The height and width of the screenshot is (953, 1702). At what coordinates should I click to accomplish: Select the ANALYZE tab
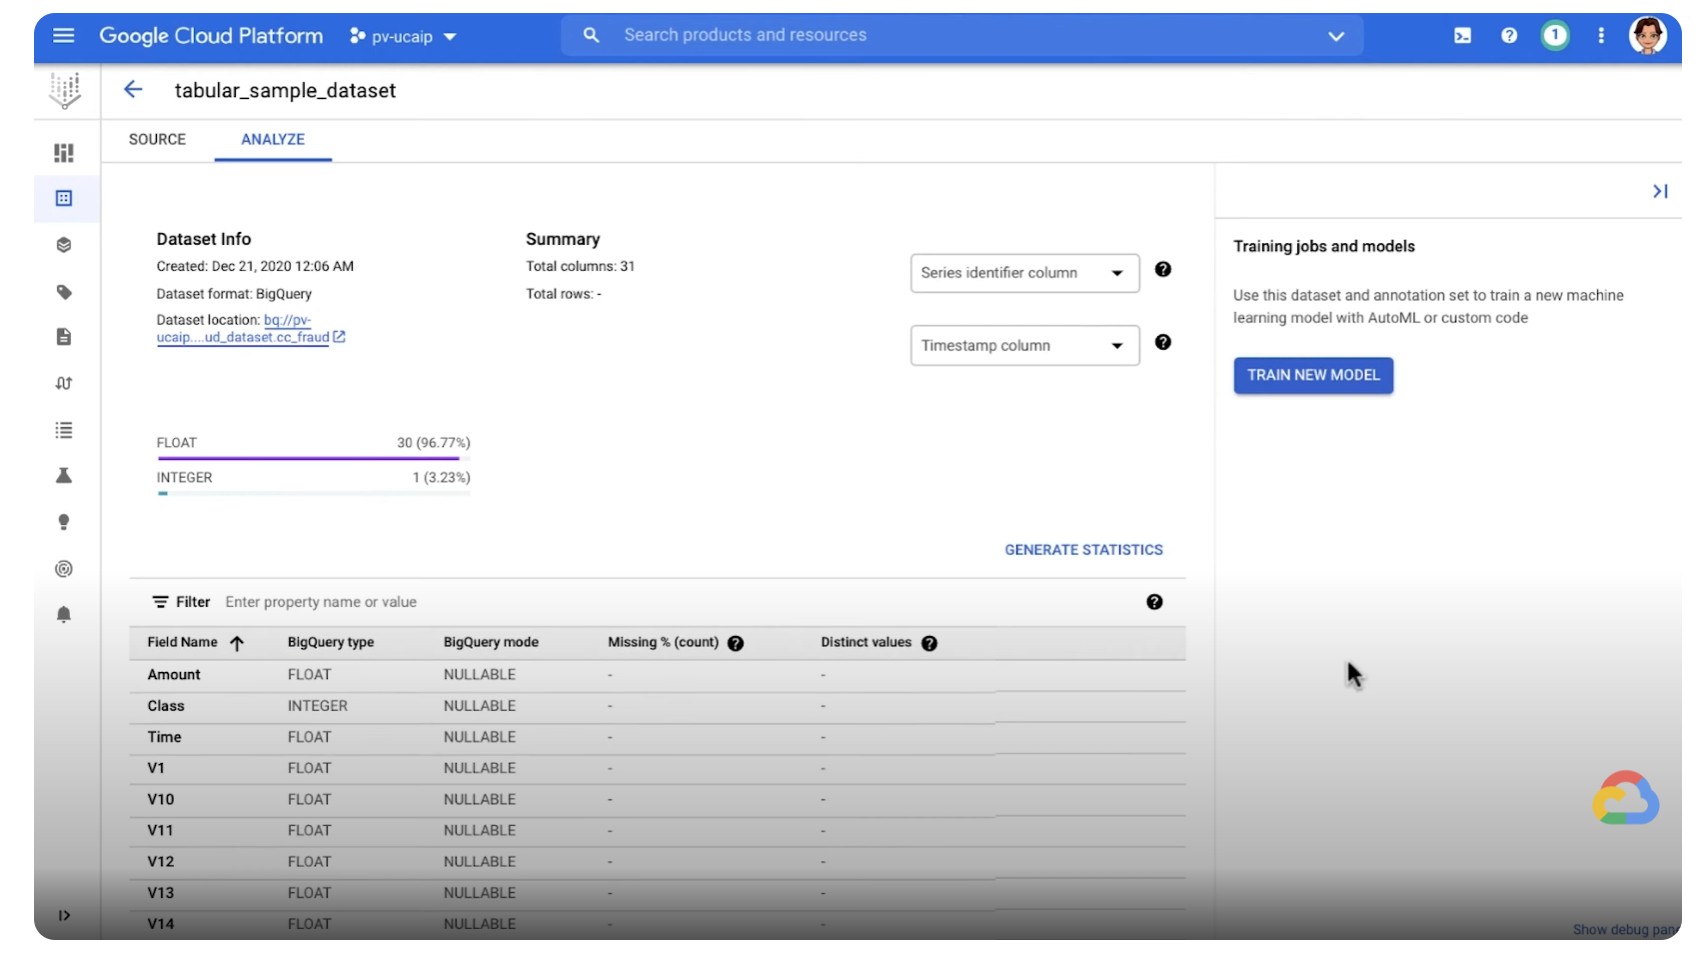pyautogui.click(x=273, y=139)
